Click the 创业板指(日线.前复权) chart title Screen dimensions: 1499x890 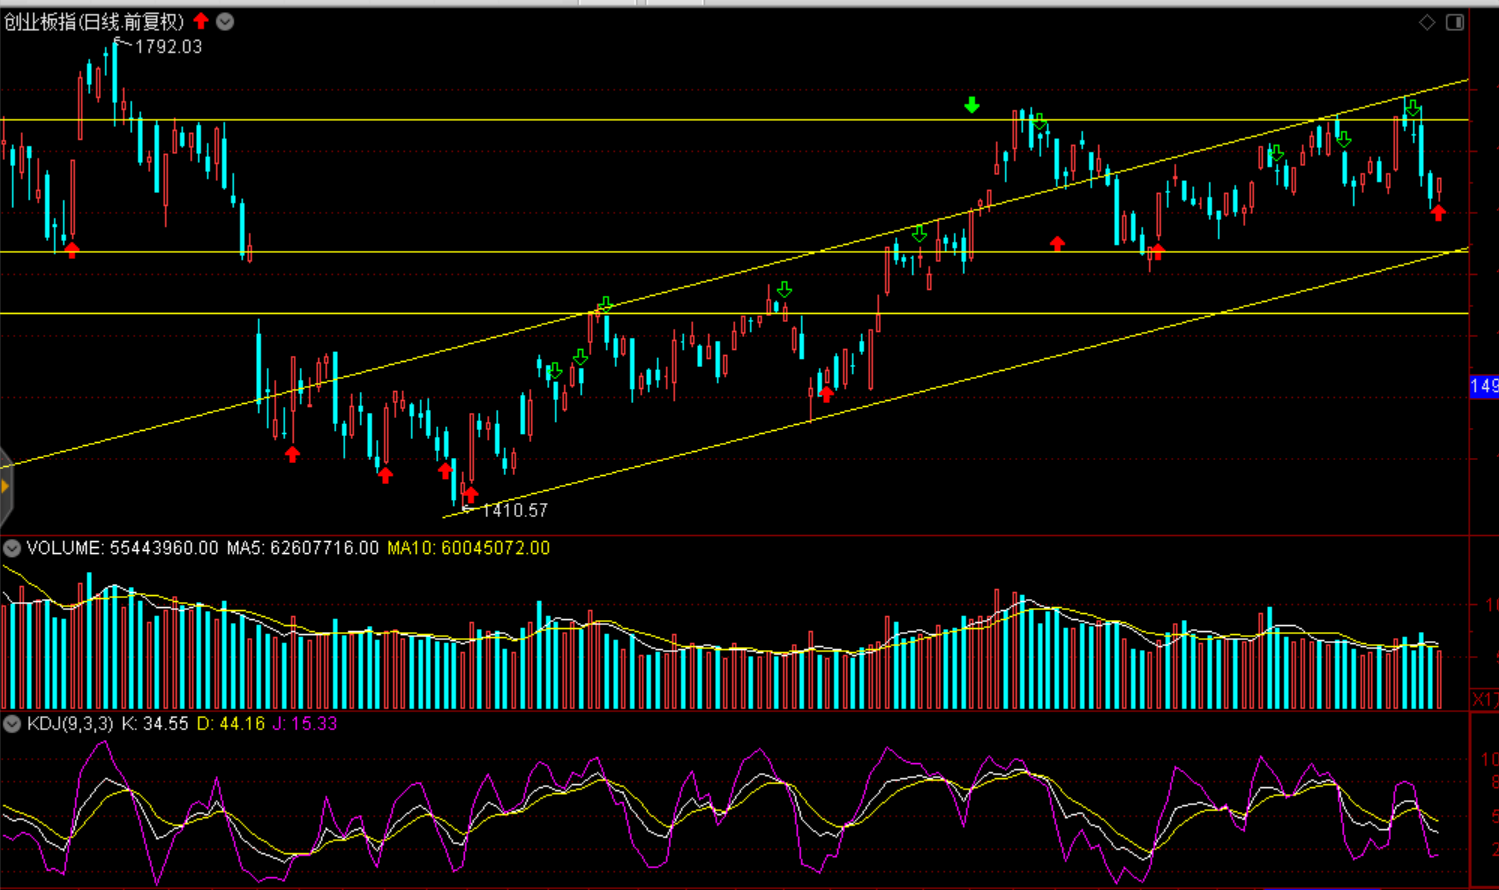click(95, 21)
